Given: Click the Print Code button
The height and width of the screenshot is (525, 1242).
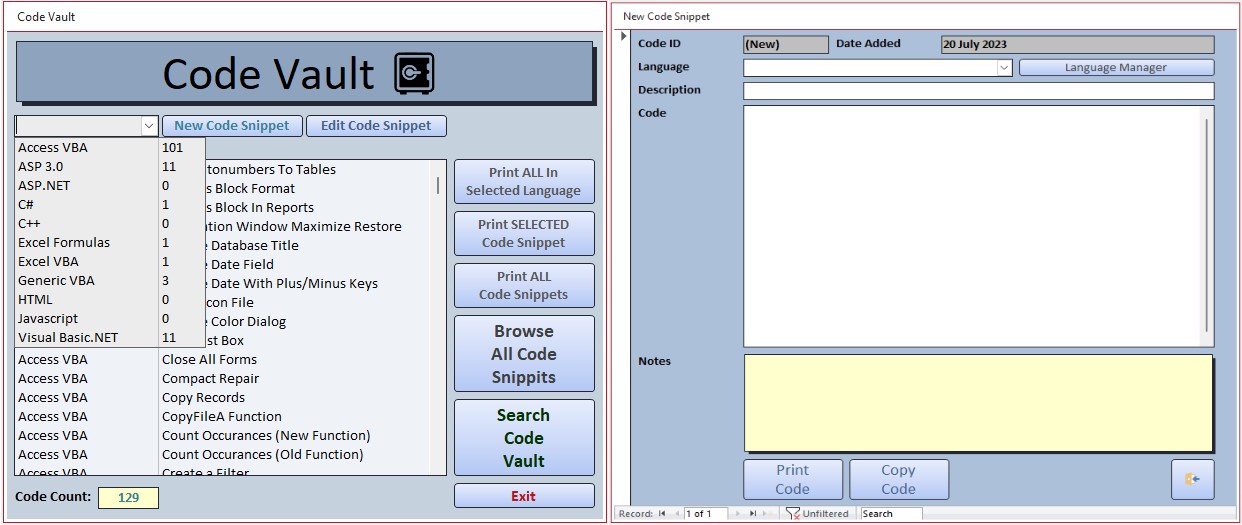Looking at the screenshot, I should point(793,480).
